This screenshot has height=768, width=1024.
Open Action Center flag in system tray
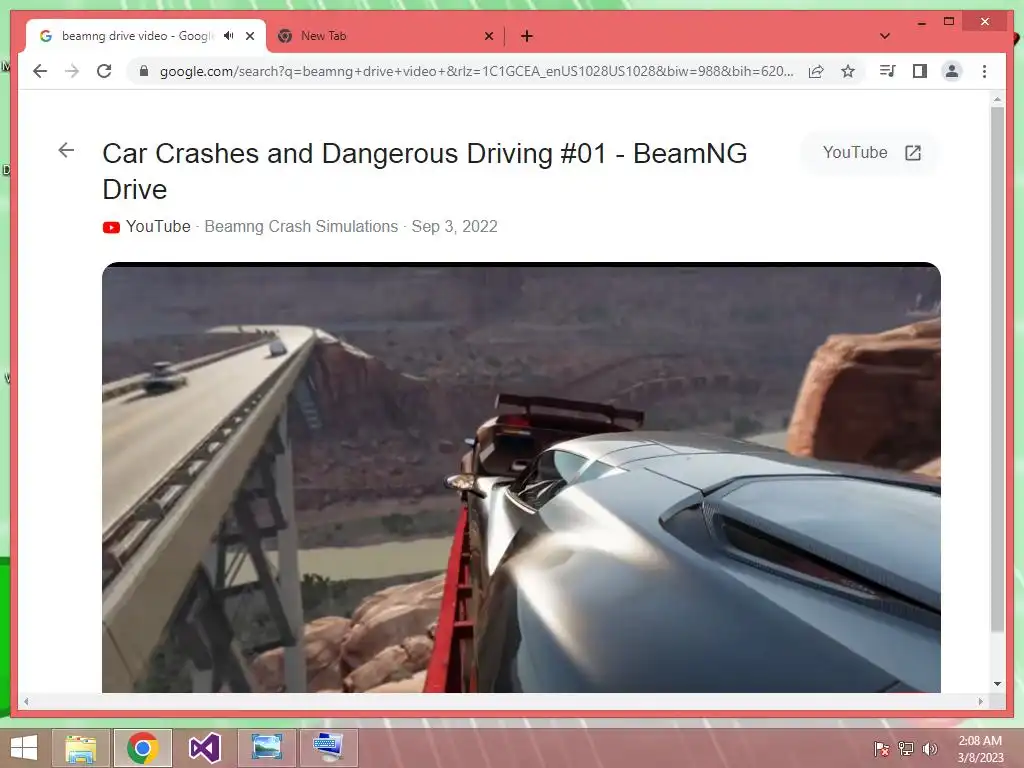coord(881,748)
